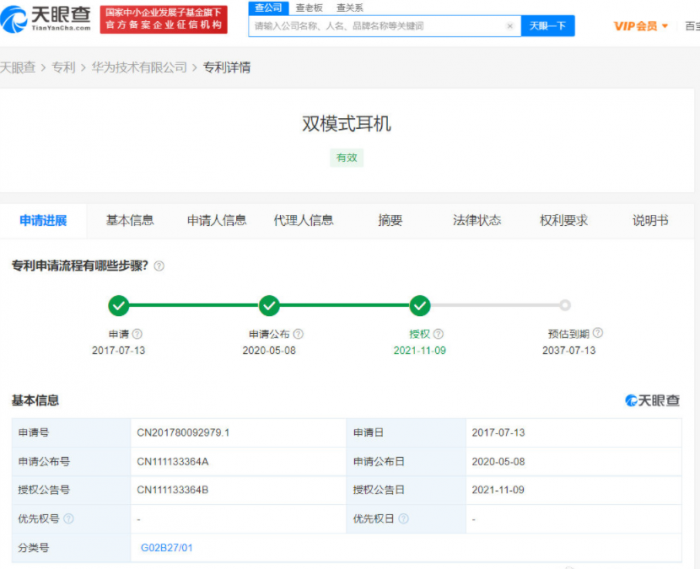The image size is (700, 569).
Task: Click help icon beside 专利申请流程有哪些步骤
Action: [x=159, y=266]
